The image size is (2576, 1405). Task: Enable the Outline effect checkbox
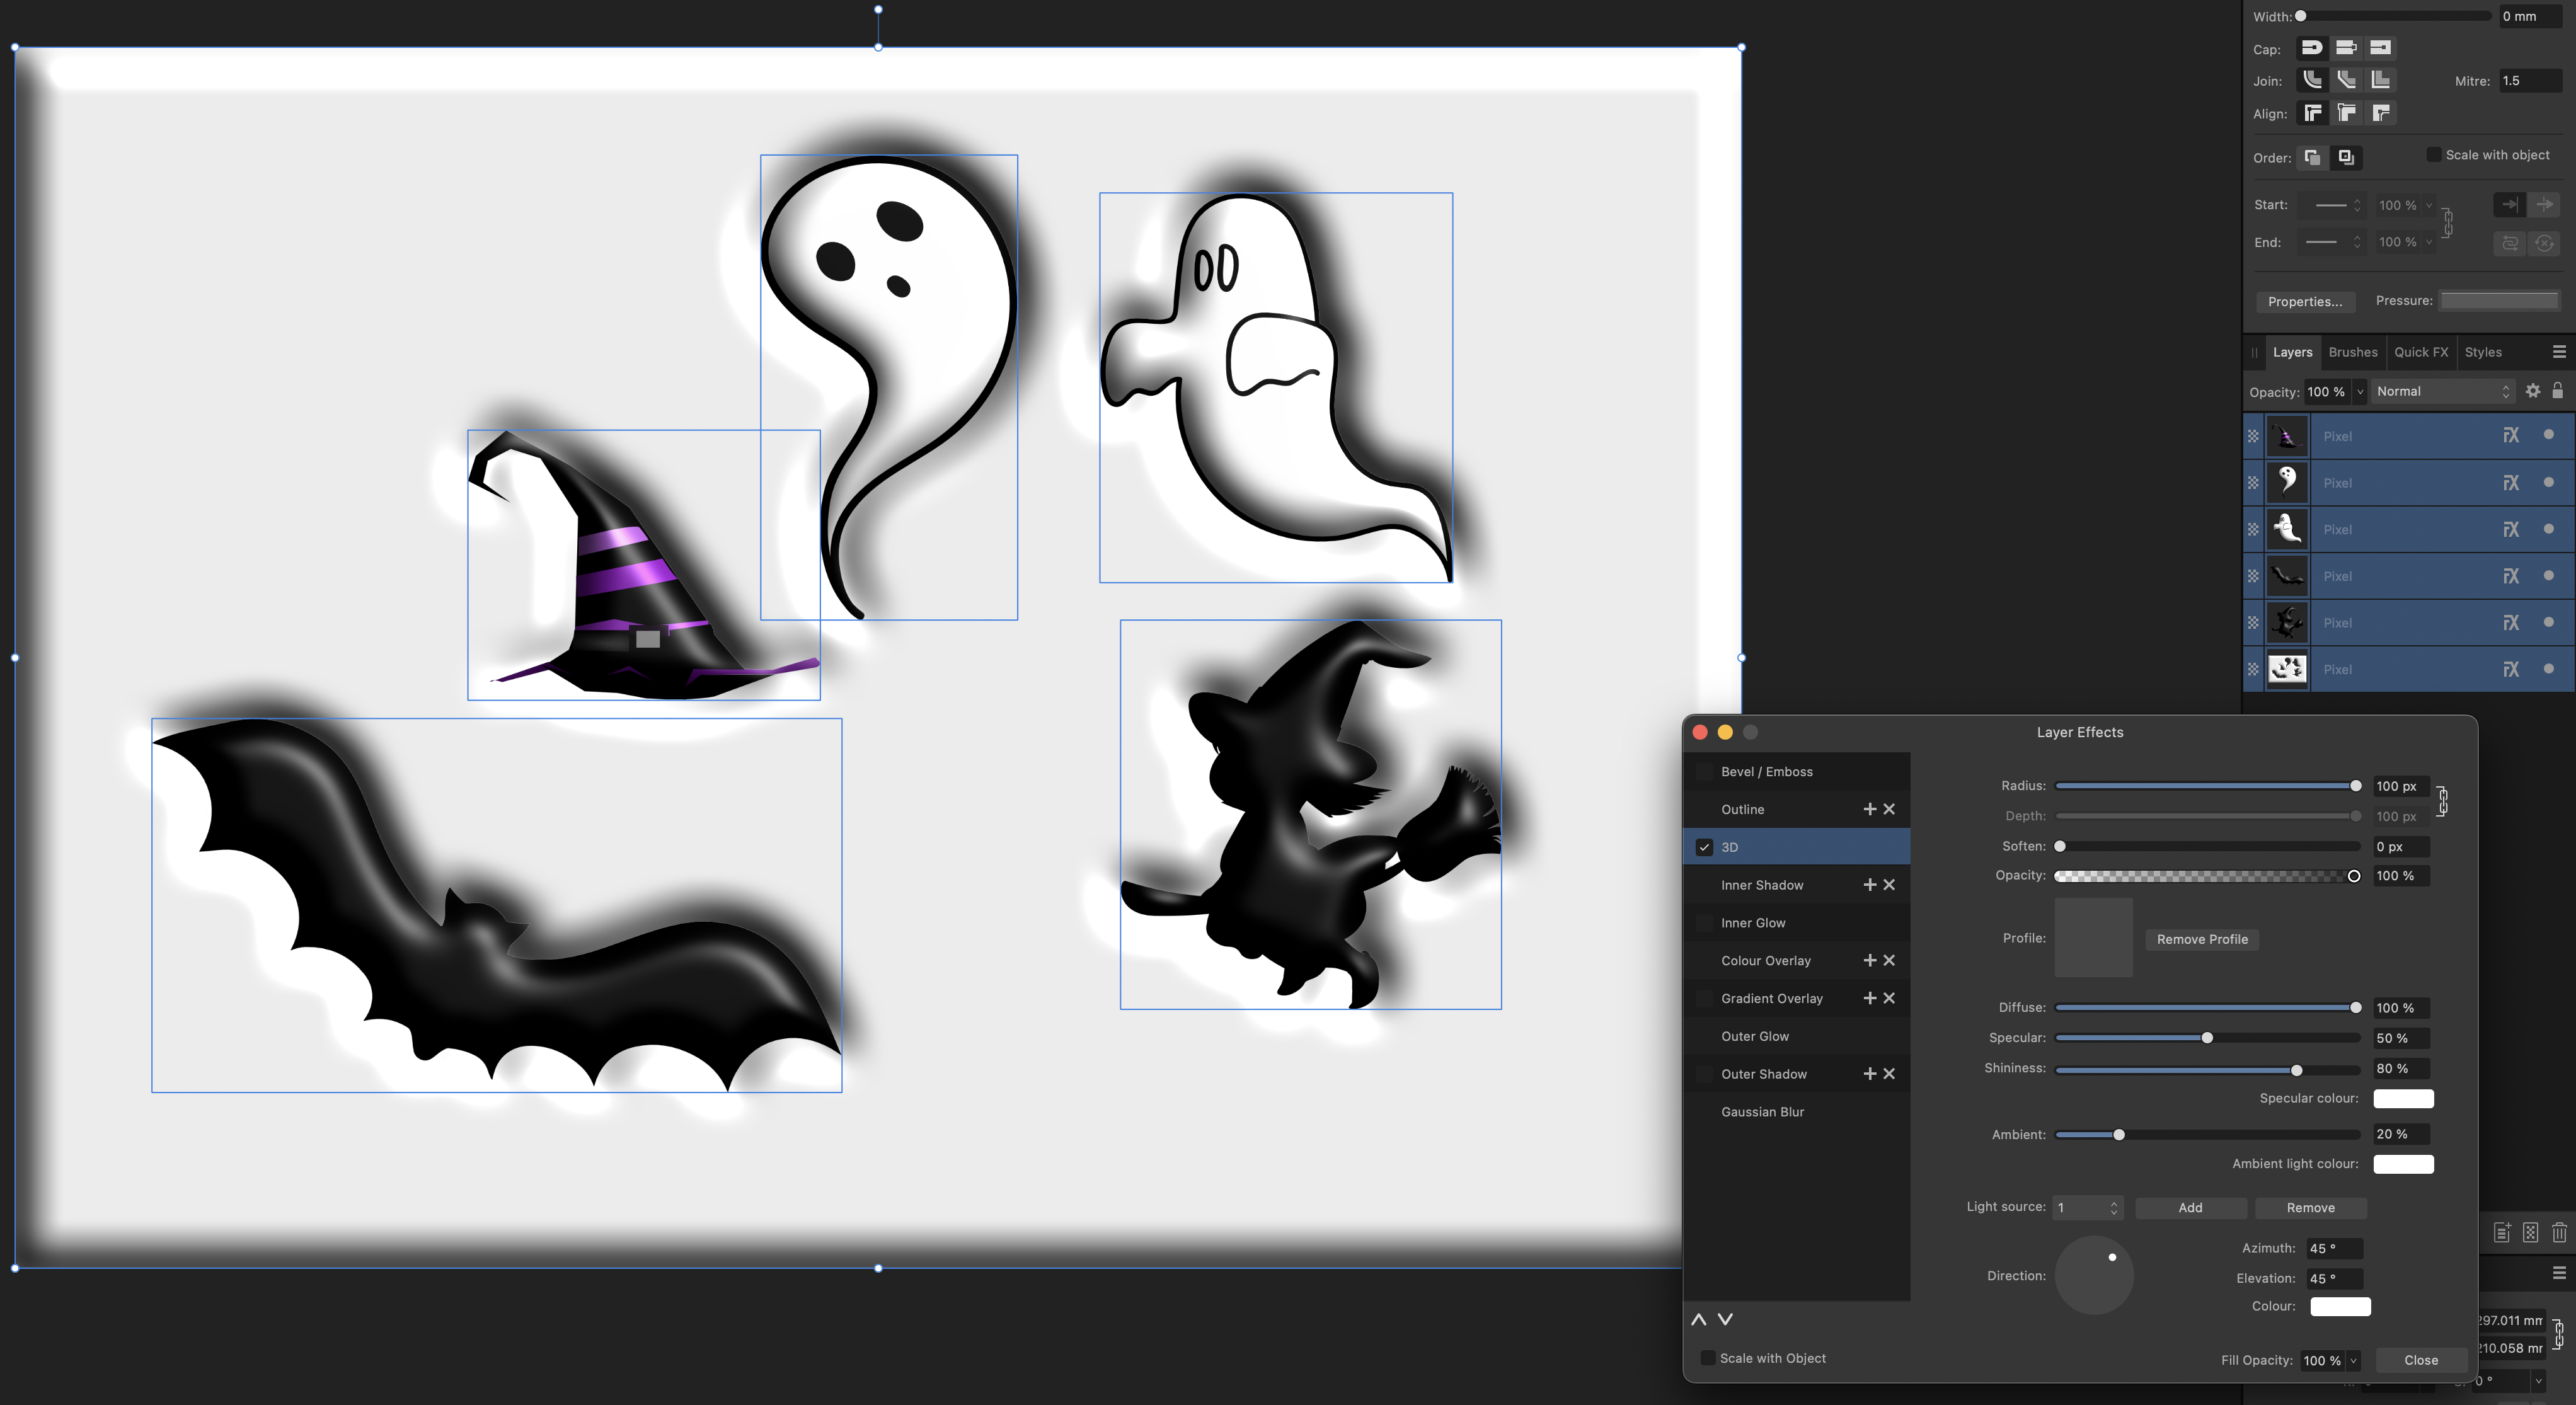(x=1704, y=809)
